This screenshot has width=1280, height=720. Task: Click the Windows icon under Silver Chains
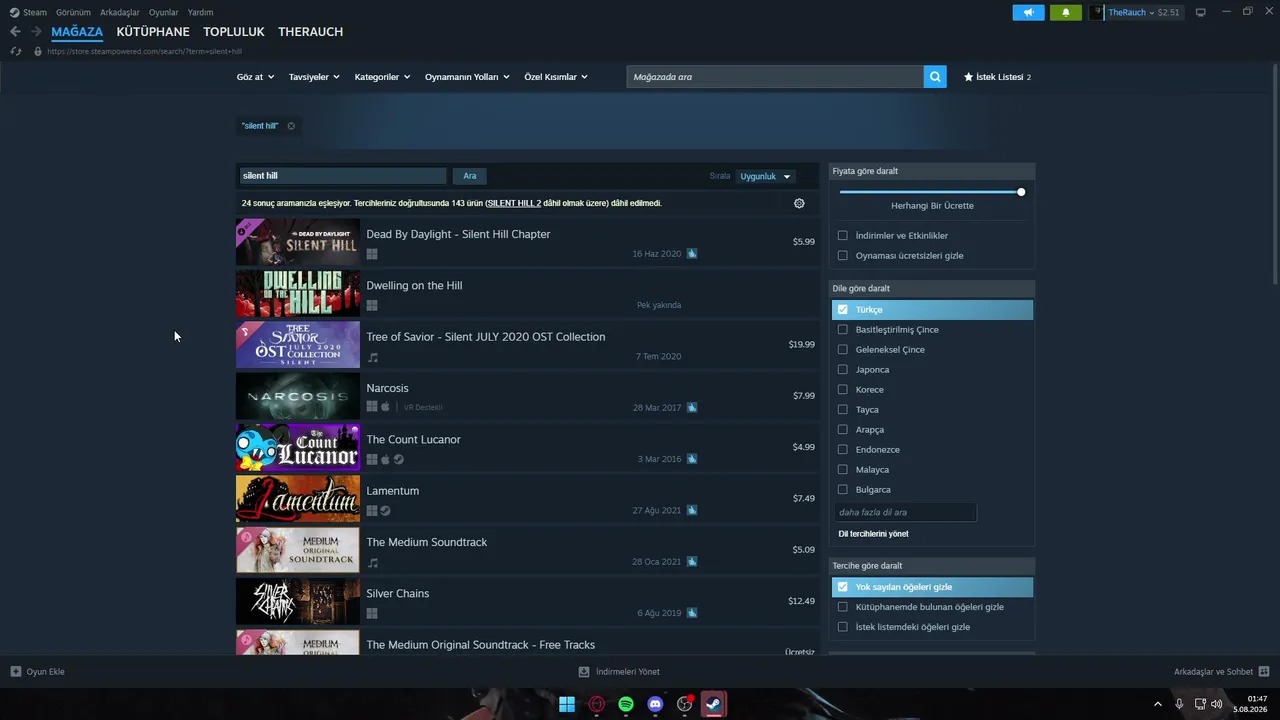click(x=372, y=613)
